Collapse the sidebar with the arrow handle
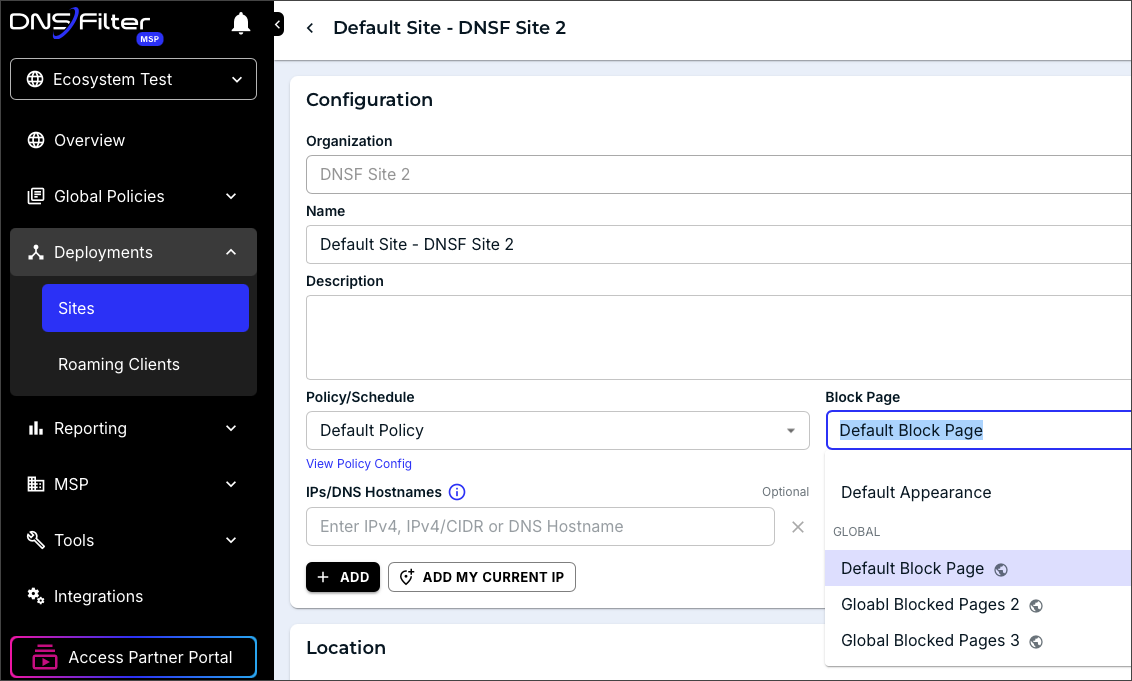This screenshot has width=1132, height=681. (x=278, y=25)
